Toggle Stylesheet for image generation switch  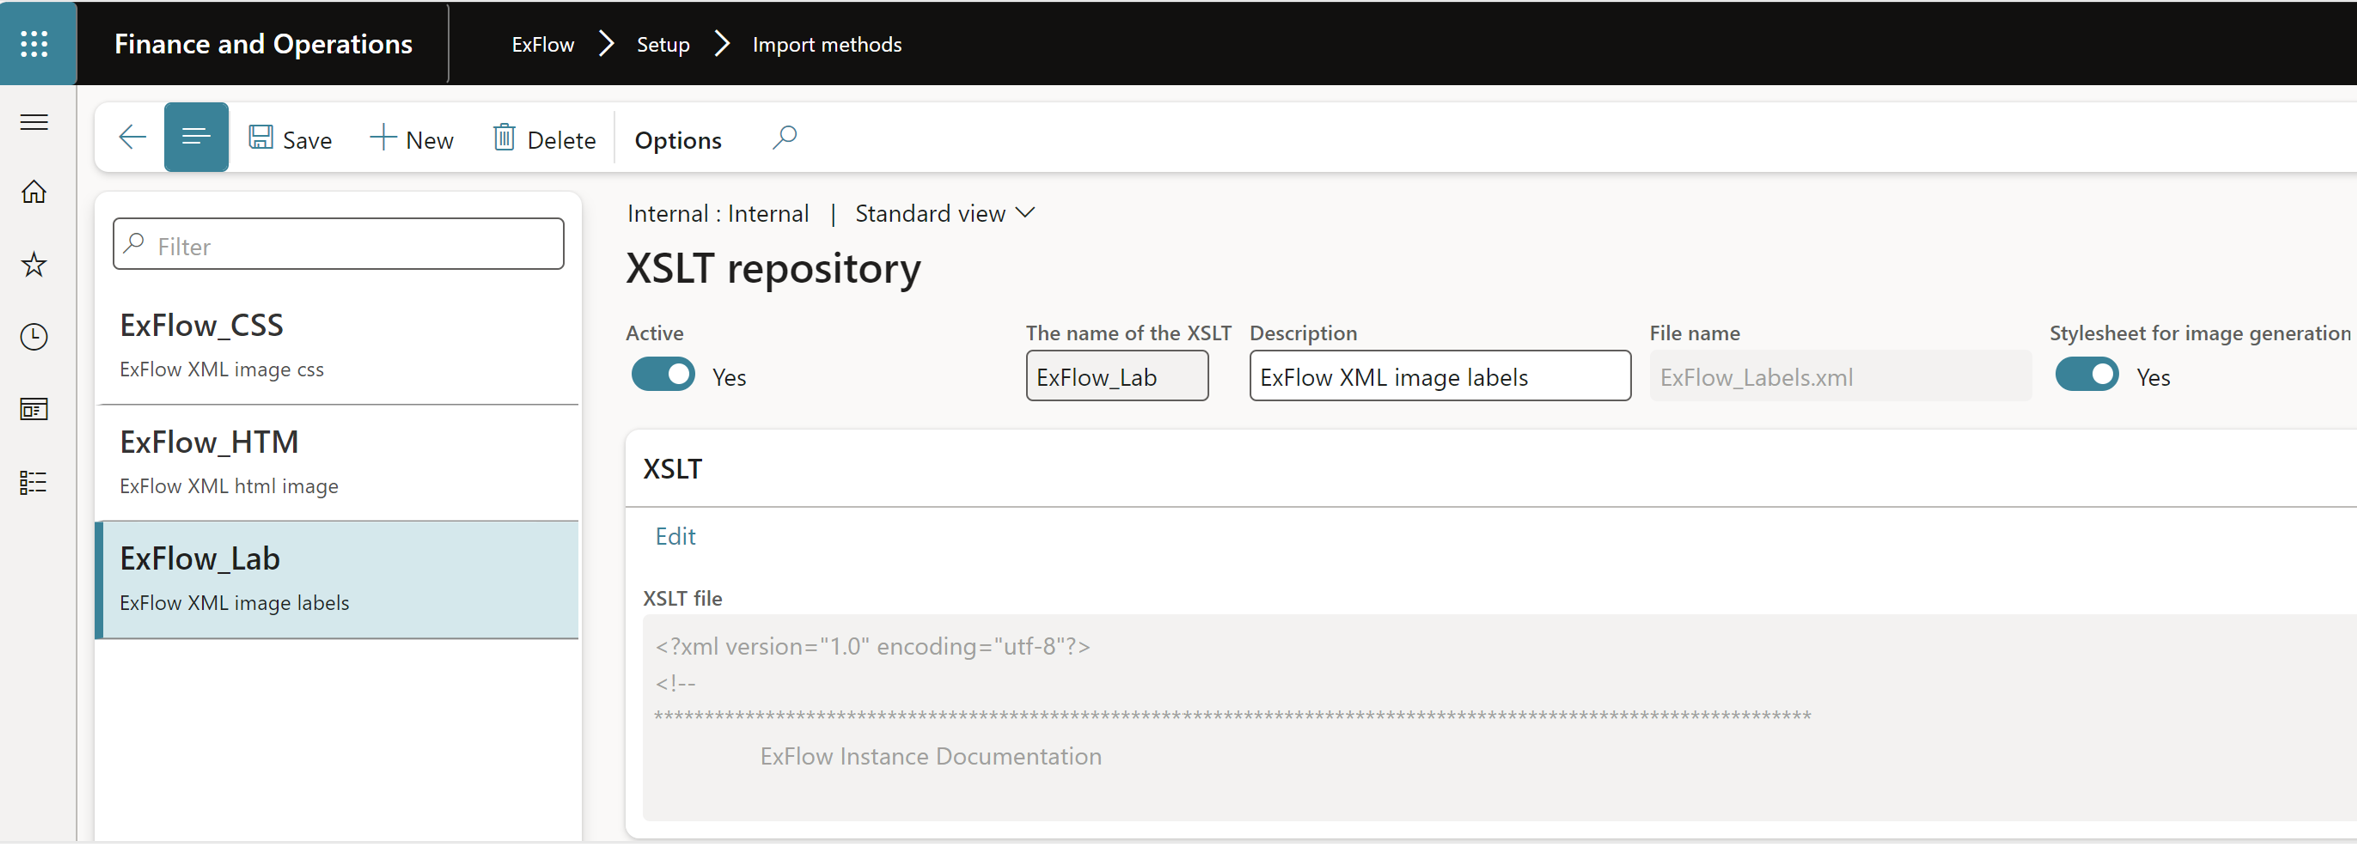[x=2087, y=375]
